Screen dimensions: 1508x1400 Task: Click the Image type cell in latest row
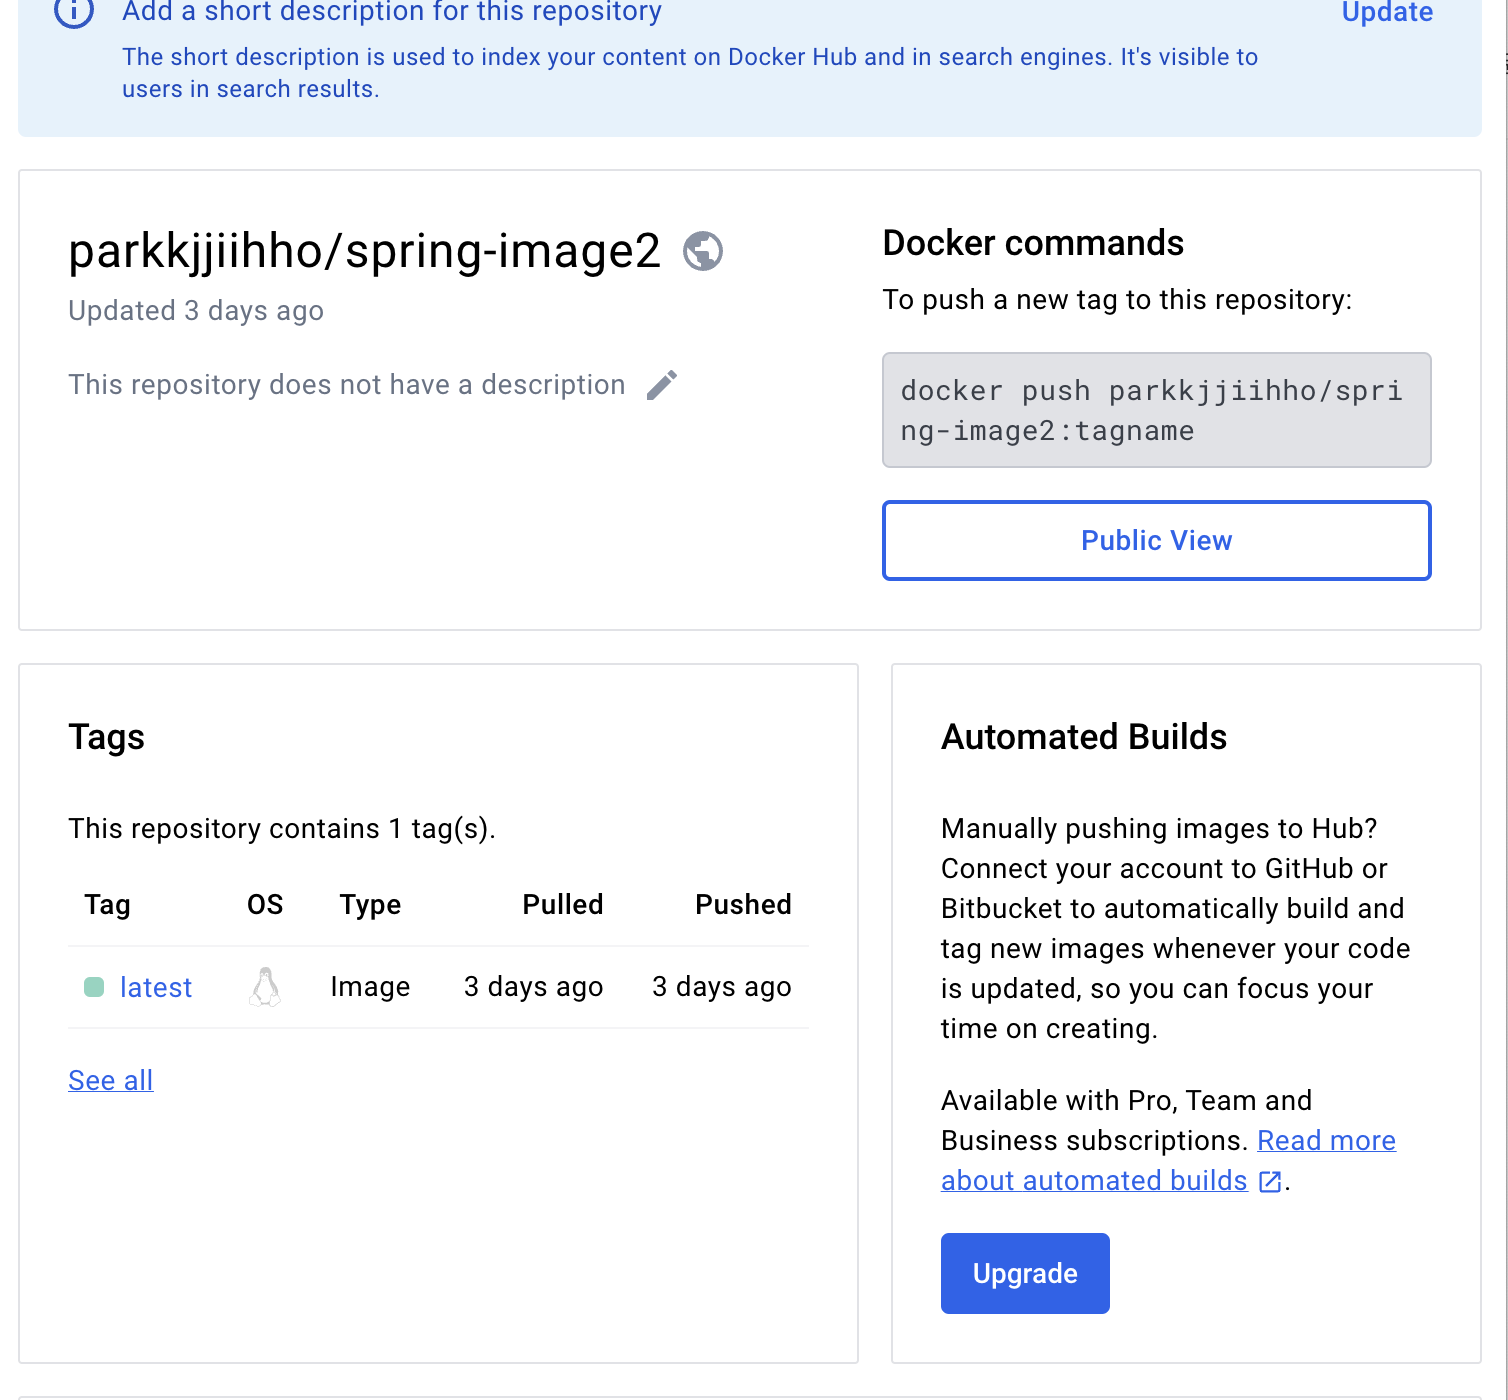370,987
